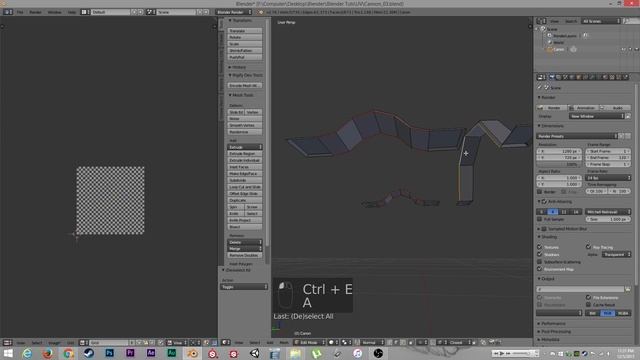Viewport: 640px width, 360px height.
Task: Open the Display New Window dropdown
Action: 597,116
